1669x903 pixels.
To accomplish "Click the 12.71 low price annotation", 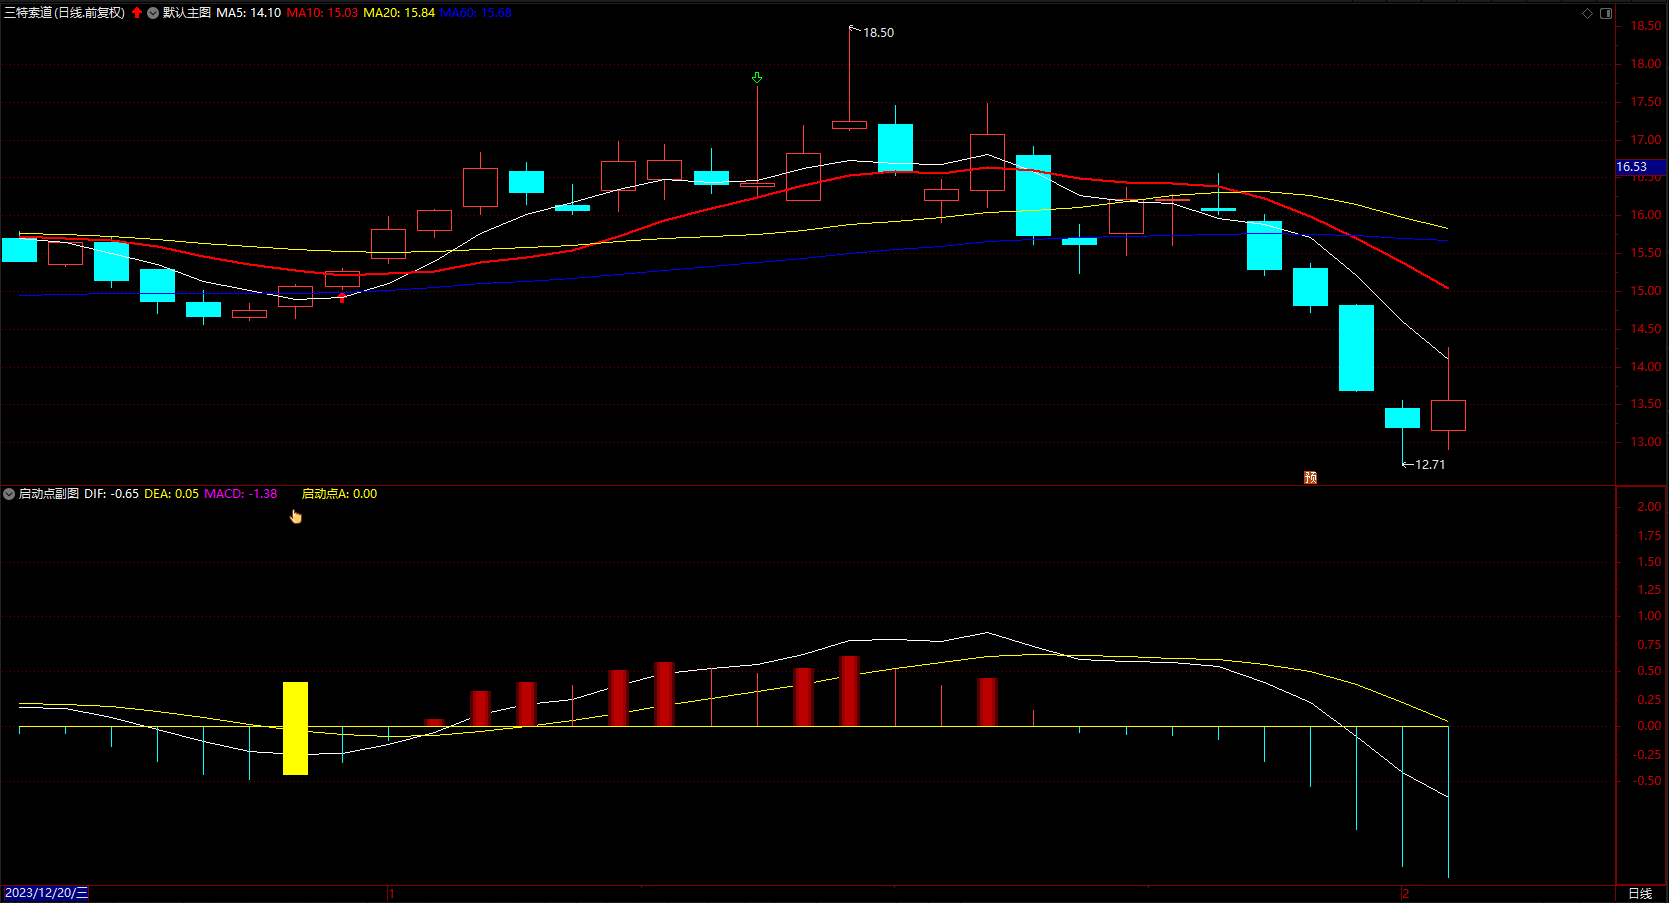I will coord(1430,465).
